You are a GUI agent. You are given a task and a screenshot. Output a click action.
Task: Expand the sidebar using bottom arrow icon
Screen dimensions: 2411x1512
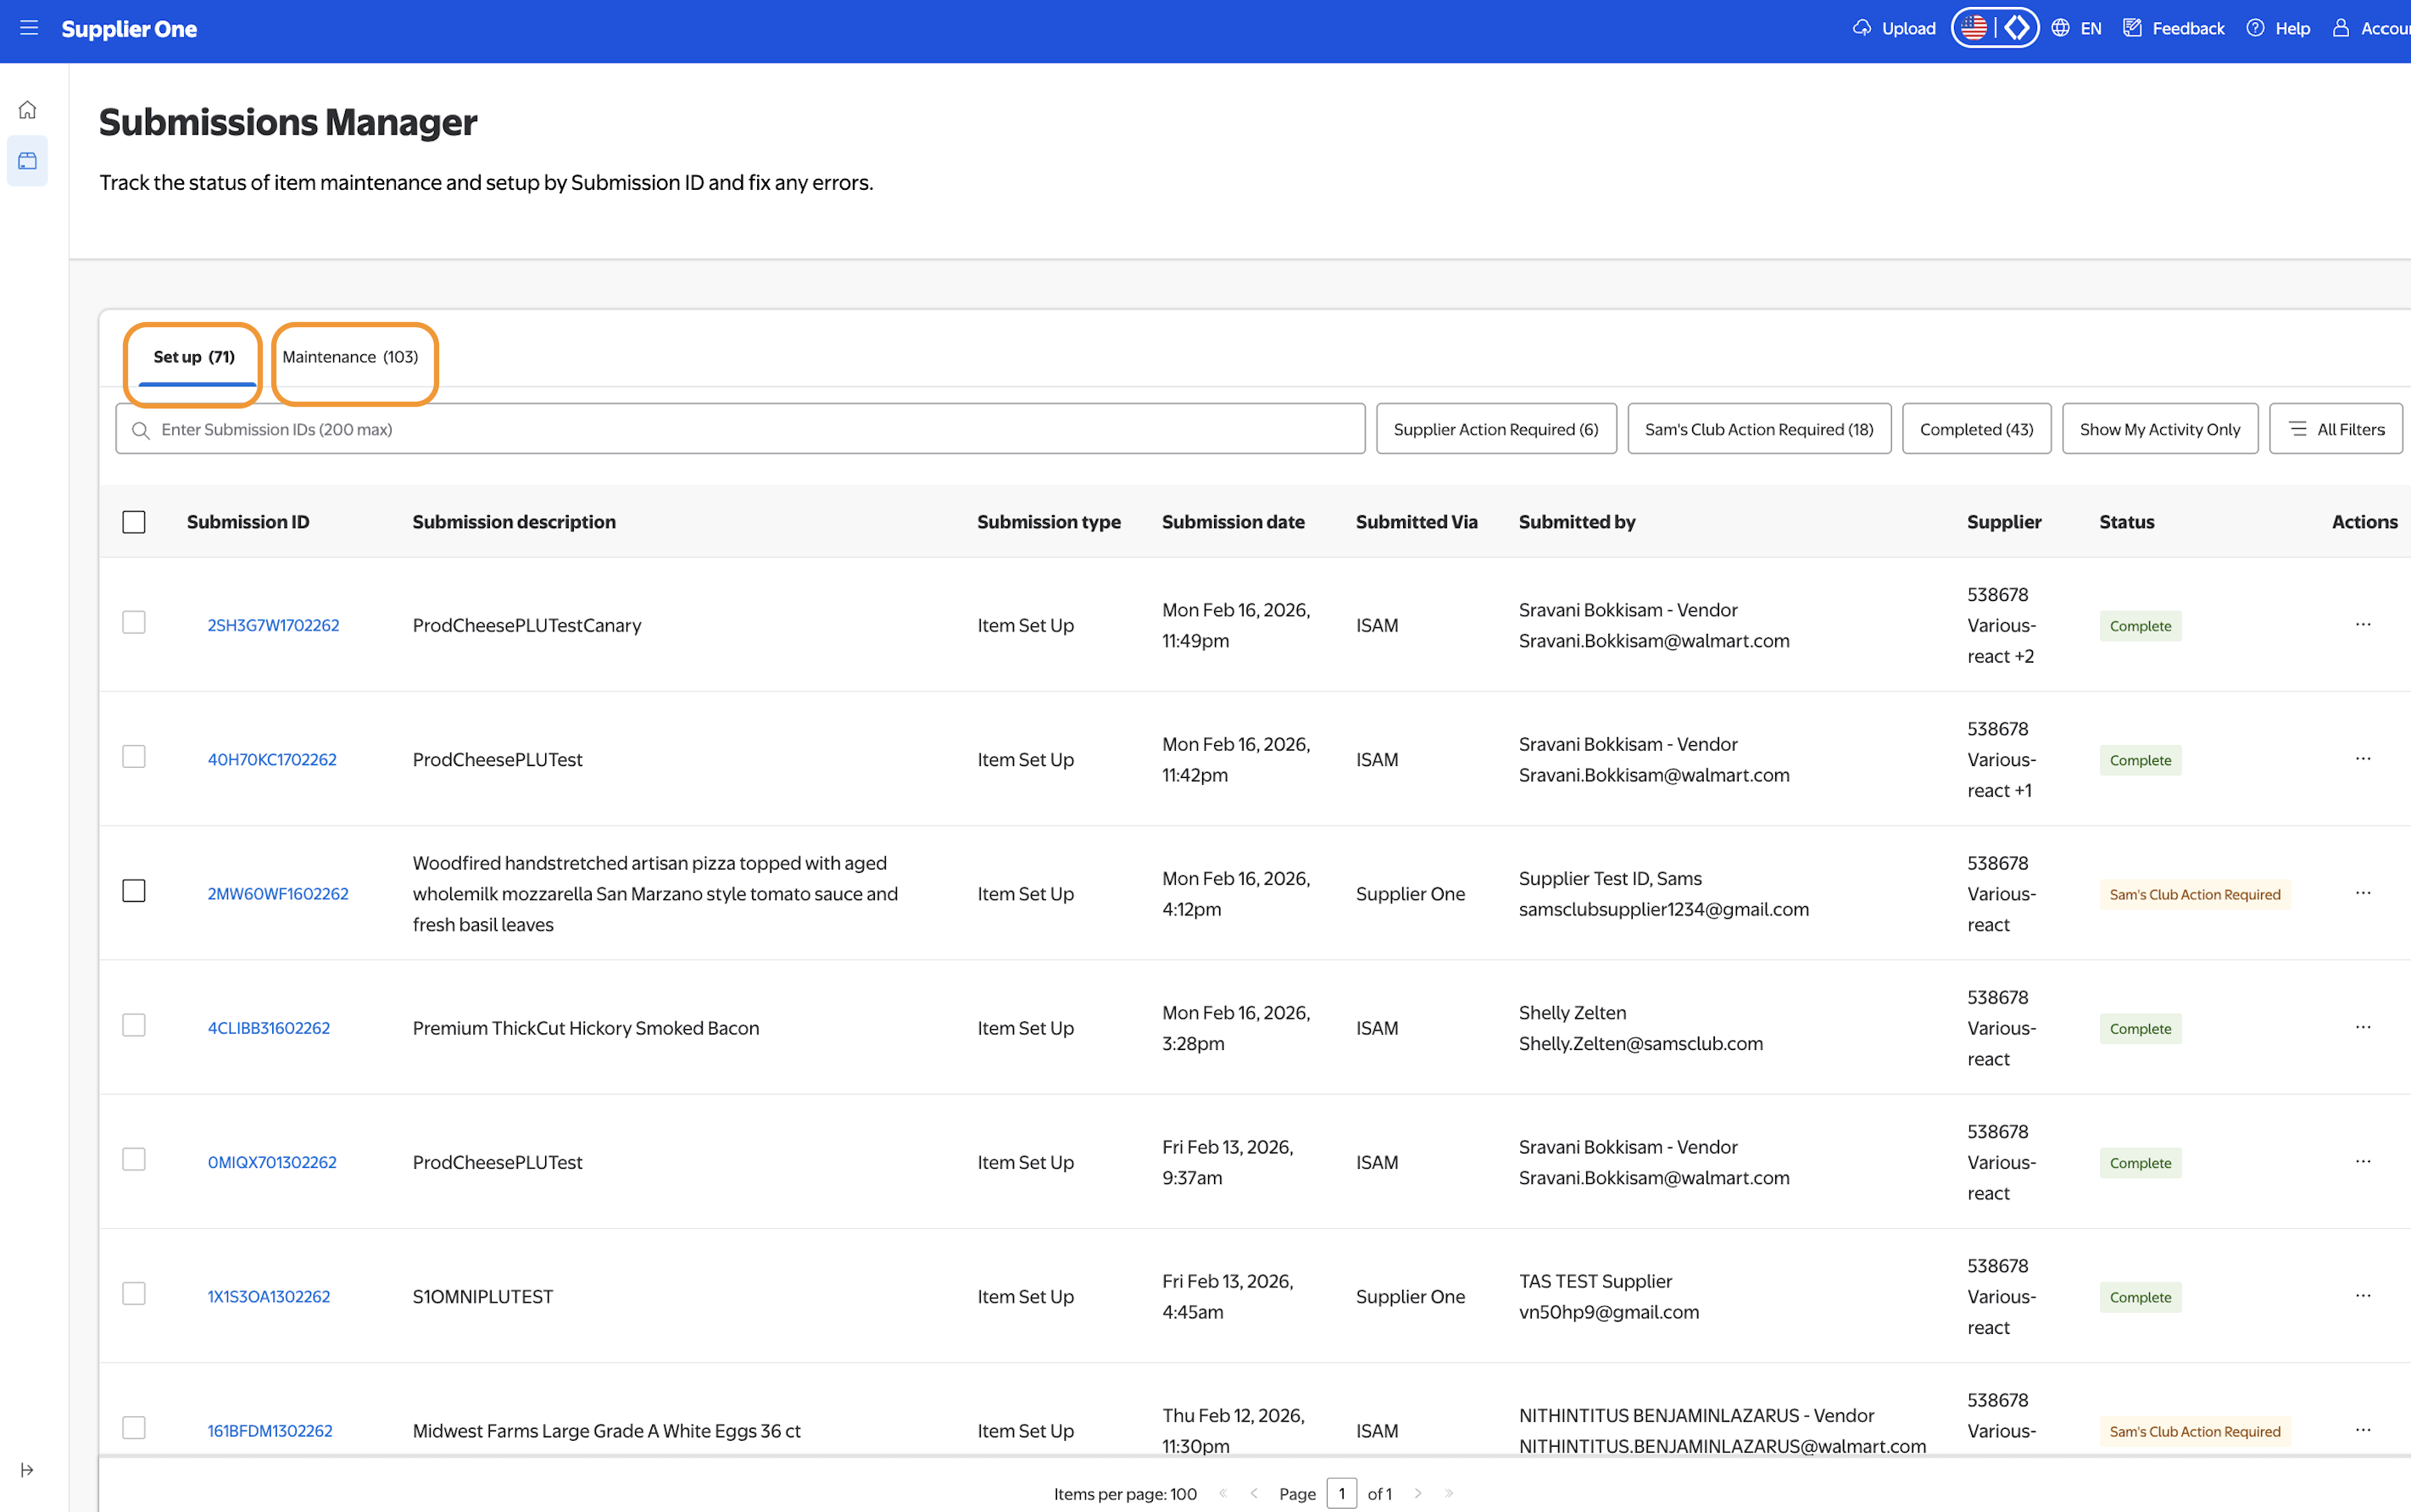click(x=27, y=1469)
